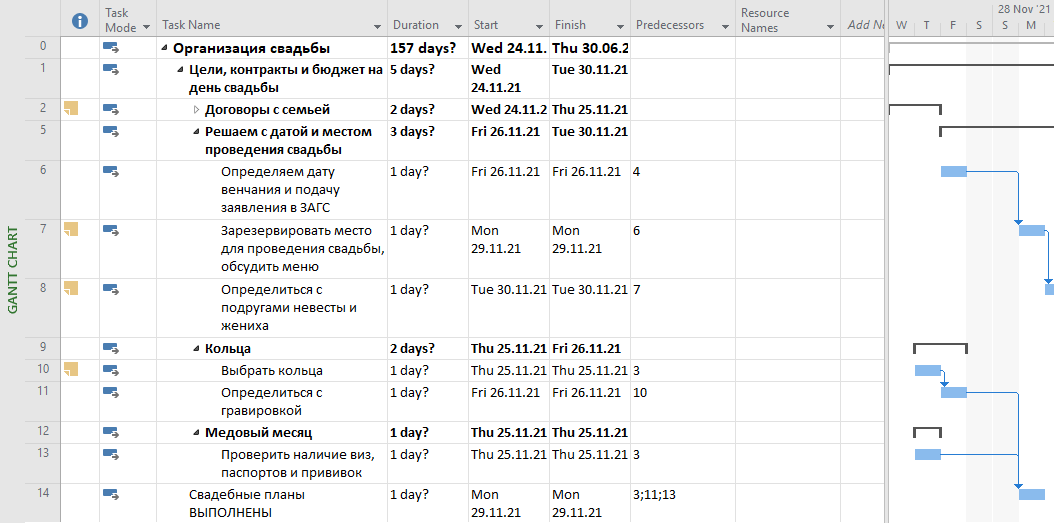Click the task mode icon on row 10
Viewport: 1054px width, 523px height.
[x=111, y=370]
